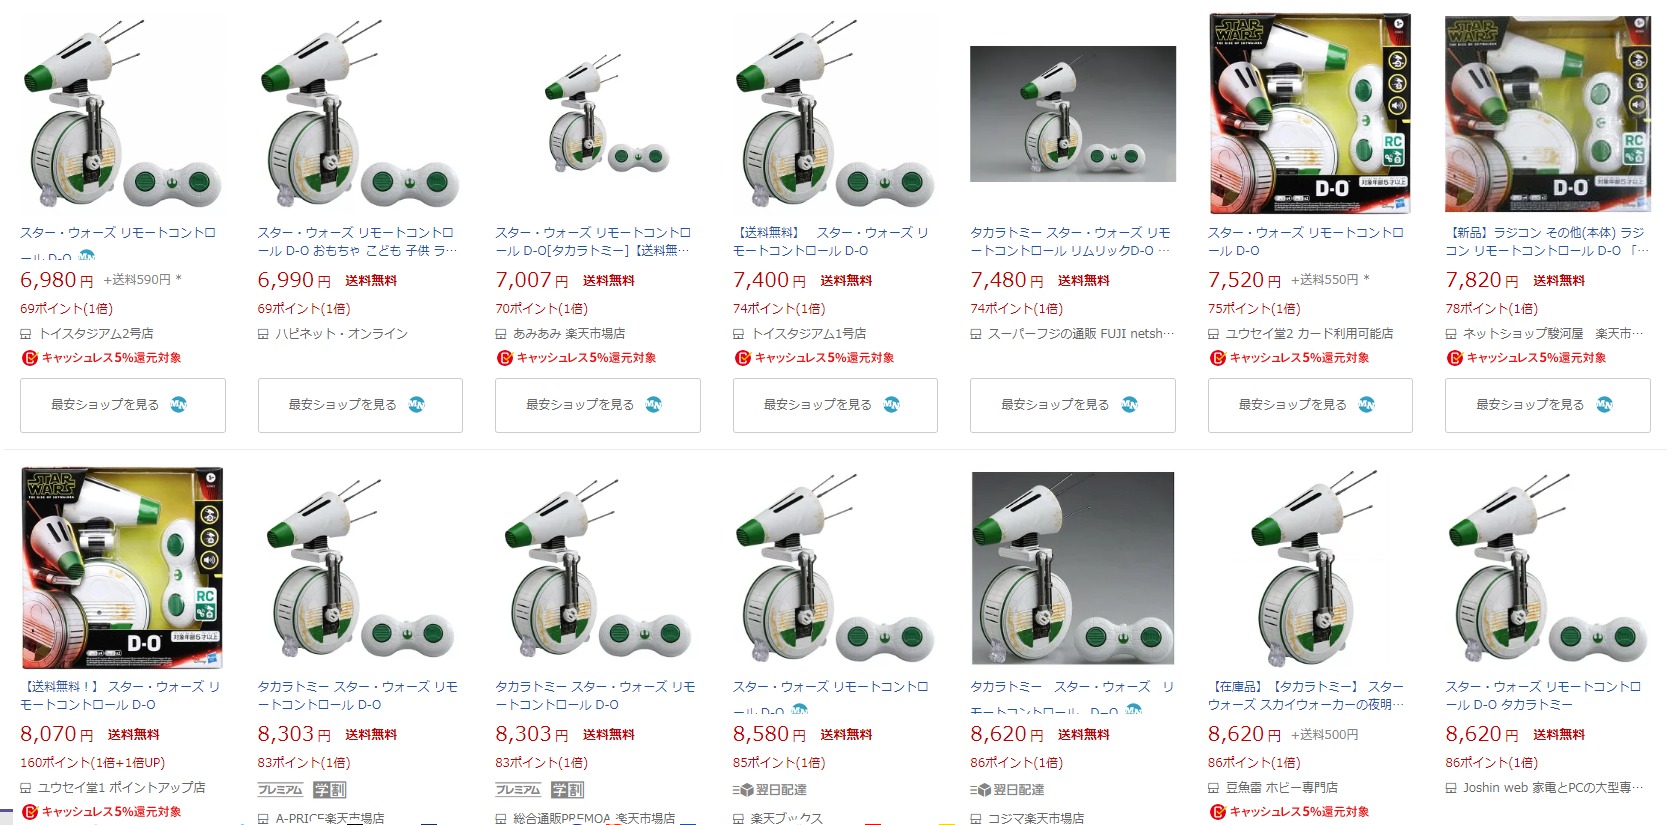The image size is (1680, 825).
Task: Open the 【在庫品】【タカラトミー】 product title link
Action: coord(1306,695)
